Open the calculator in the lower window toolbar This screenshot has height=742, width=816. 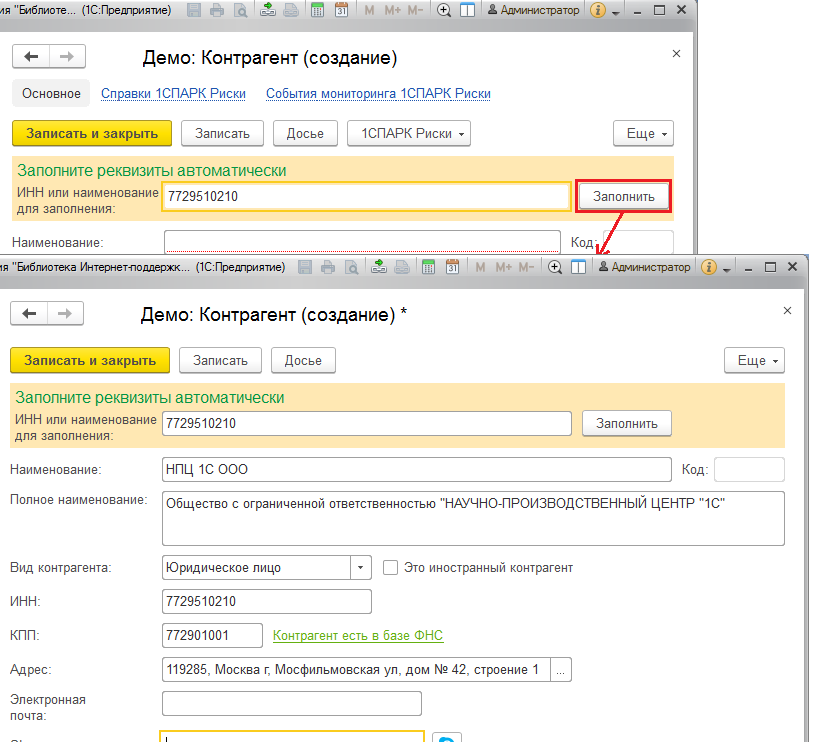pyautogui.click(x=428, y=267)
